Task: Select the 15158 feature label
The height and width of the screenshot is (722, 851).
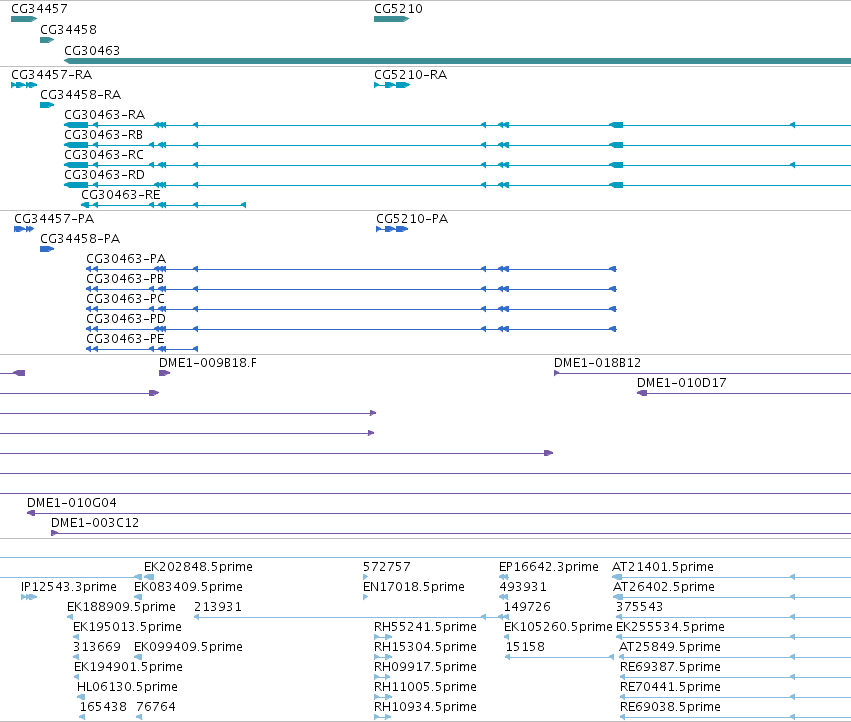Action: coord(525,647)
